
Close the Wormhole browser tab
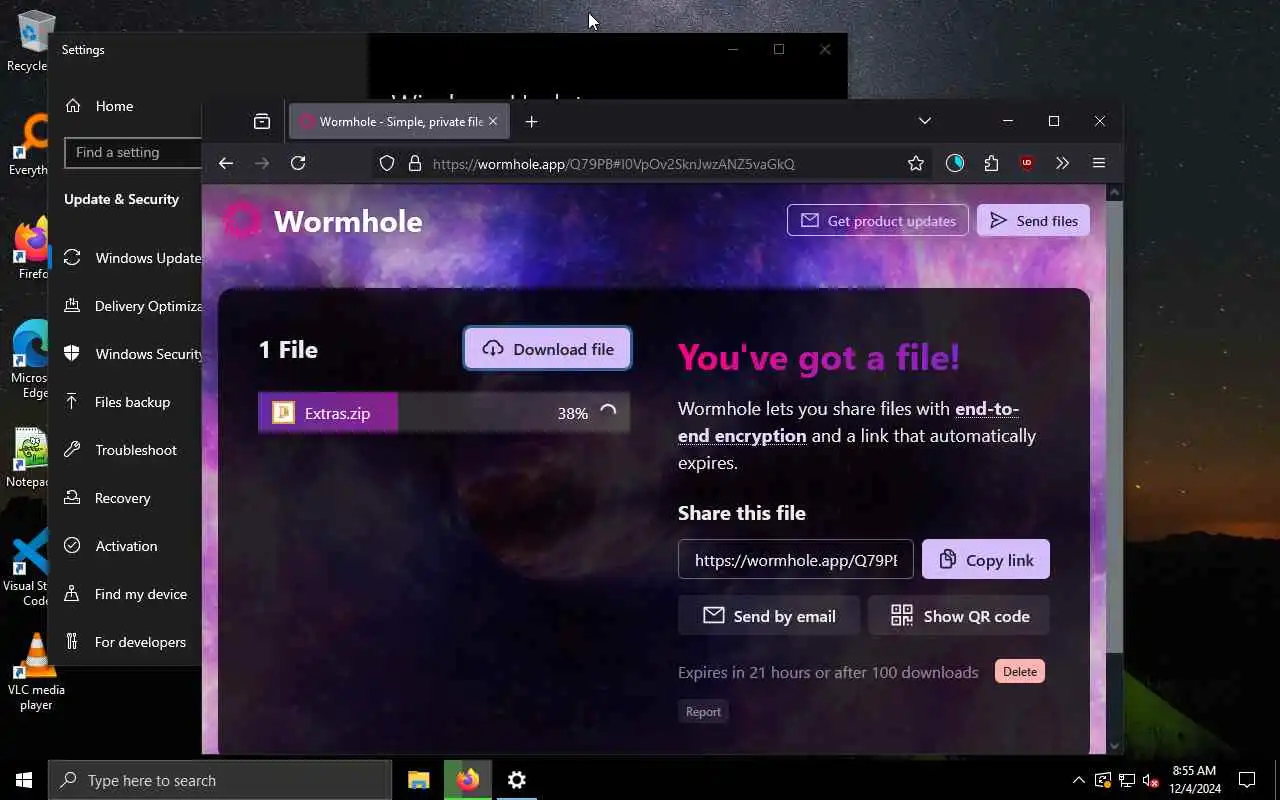pos(493,121)
